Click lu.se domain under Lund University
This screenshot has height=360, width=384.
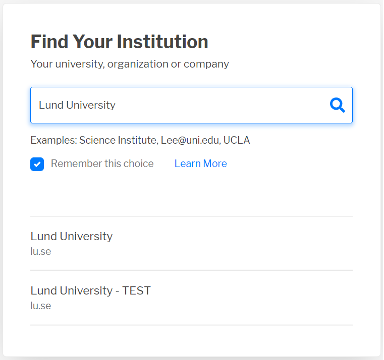[x=41, y=251]
